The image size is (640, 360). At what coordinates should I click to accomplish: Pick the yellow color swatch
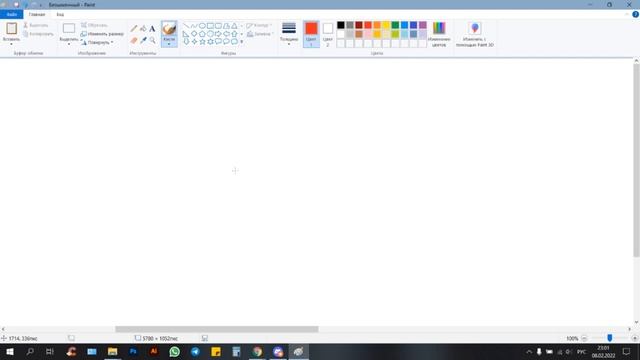click(x=386, y=25)
